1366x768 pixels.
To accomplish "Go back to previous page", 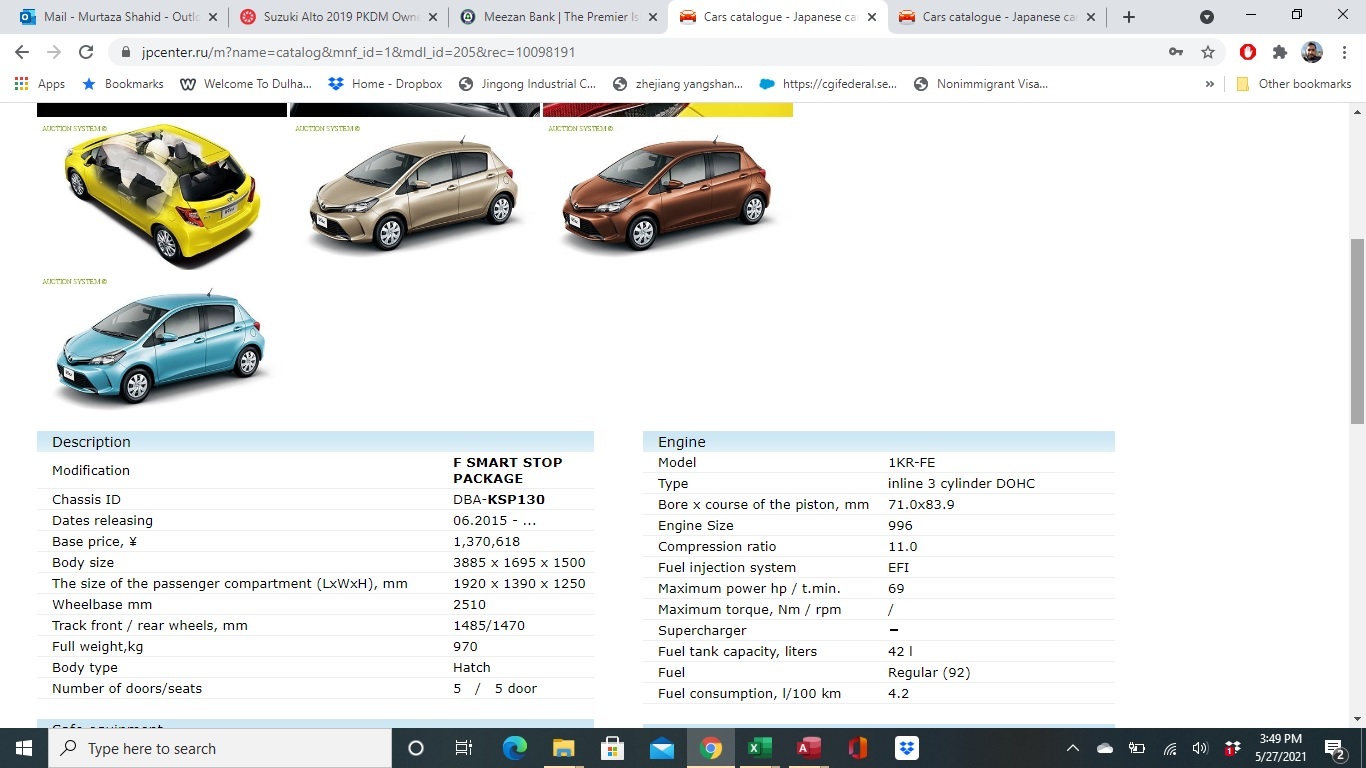I will (x=22, y=52).
